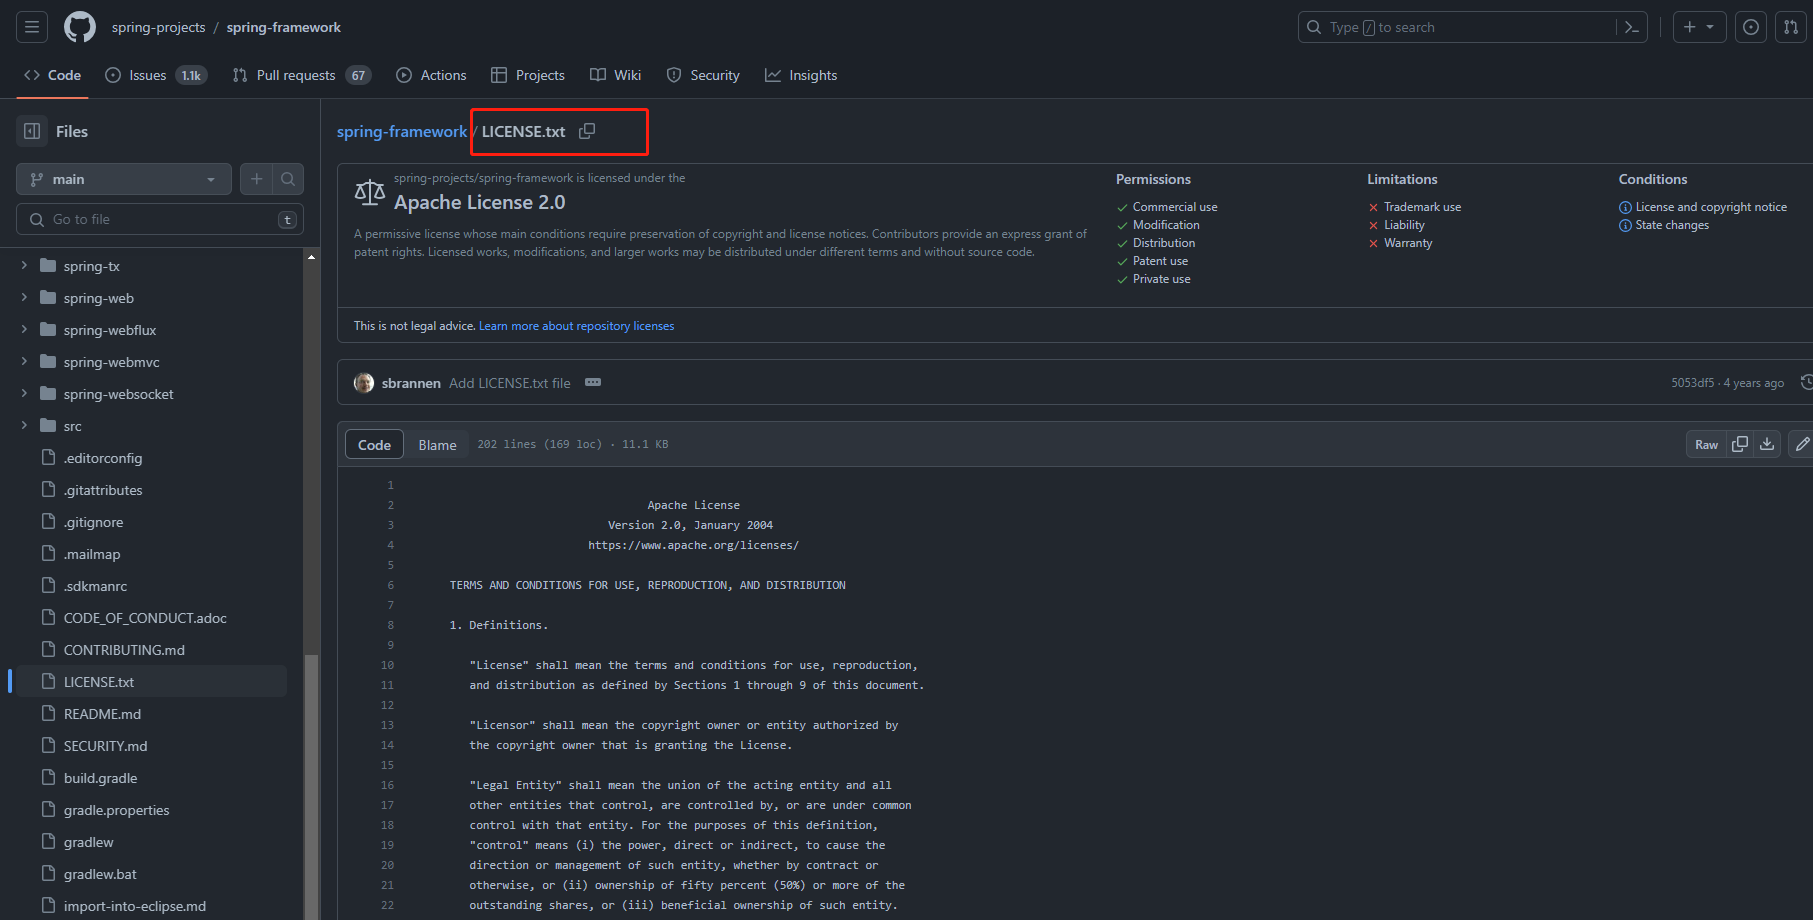
Task: Open the hamburger navigation menu
Action: tap(32, 27)
